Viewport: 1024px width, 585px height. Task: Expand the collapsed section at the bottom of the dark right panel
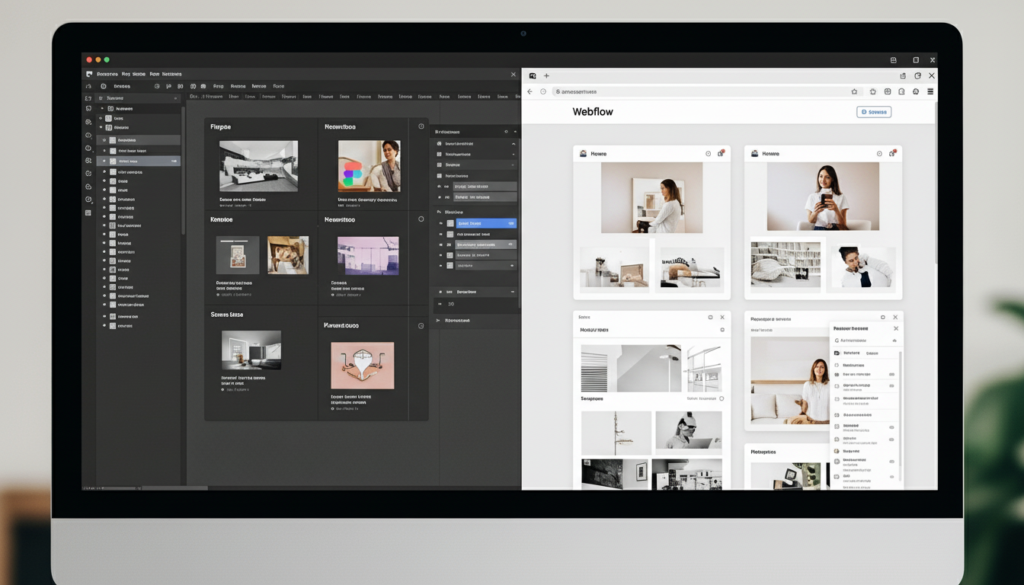[x=438, y=321]
